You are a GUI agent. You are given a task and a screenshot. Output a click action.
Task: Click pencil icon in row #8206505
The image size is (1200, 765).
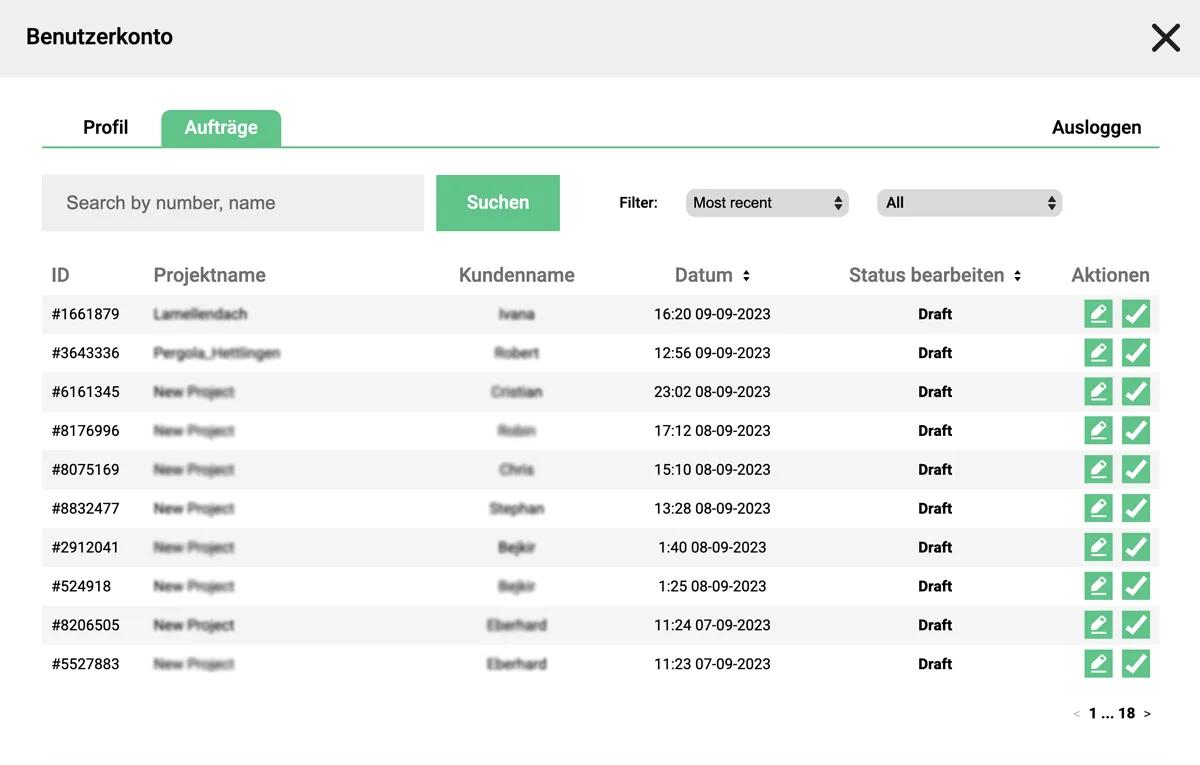(x=1098, y=626)
